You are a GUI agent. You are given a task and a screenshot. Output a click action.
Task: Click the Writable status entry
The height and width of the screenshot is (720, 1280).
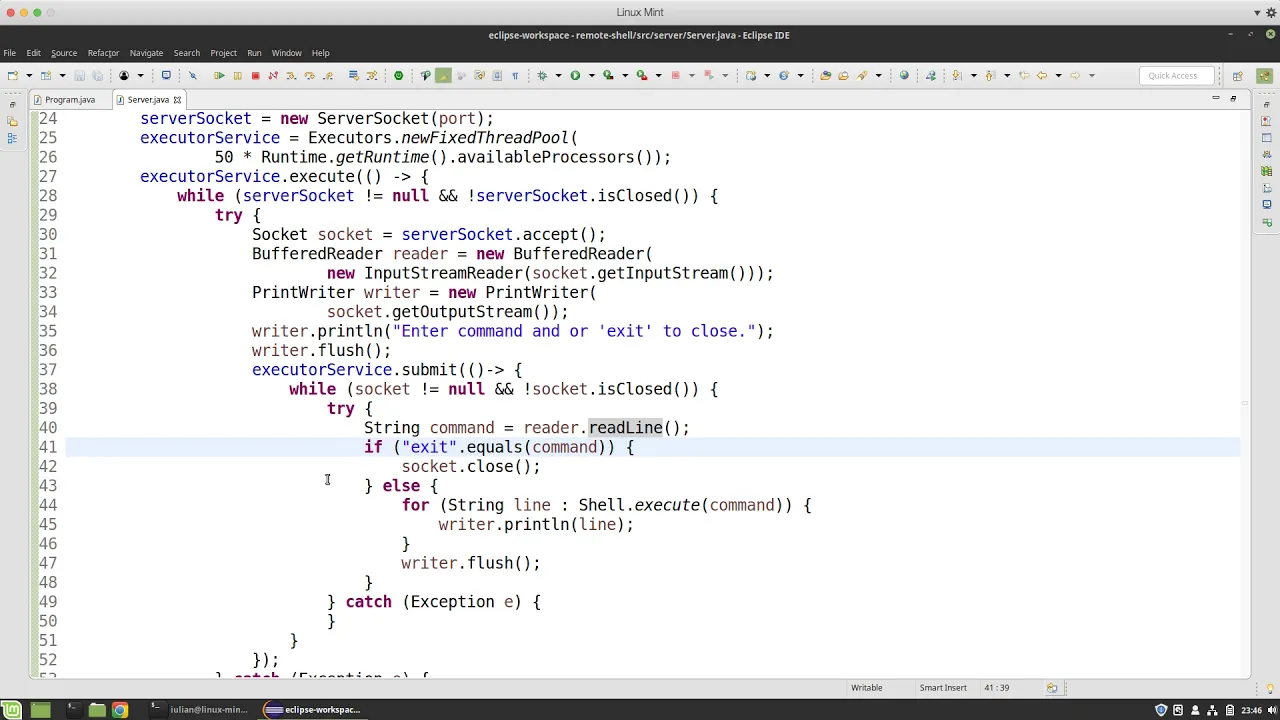click(866, 688)
